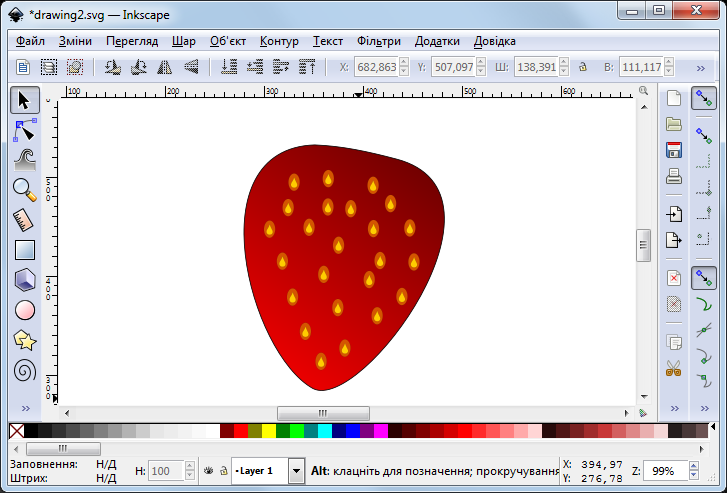The image size is (727, 493).
Task: Activate the Spiral tool
Action: 25,370
